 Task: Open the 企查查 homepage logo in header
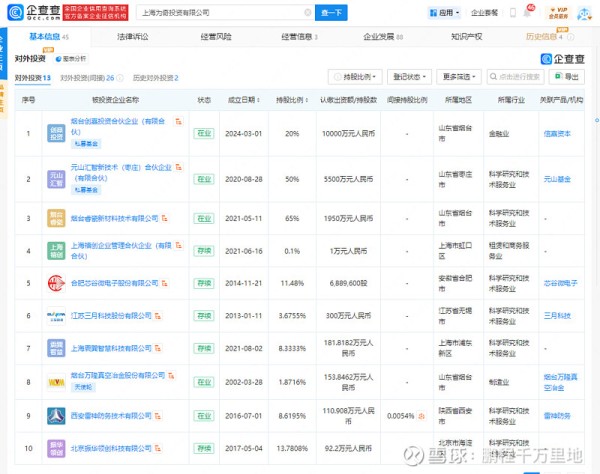(x=34, y=13)
